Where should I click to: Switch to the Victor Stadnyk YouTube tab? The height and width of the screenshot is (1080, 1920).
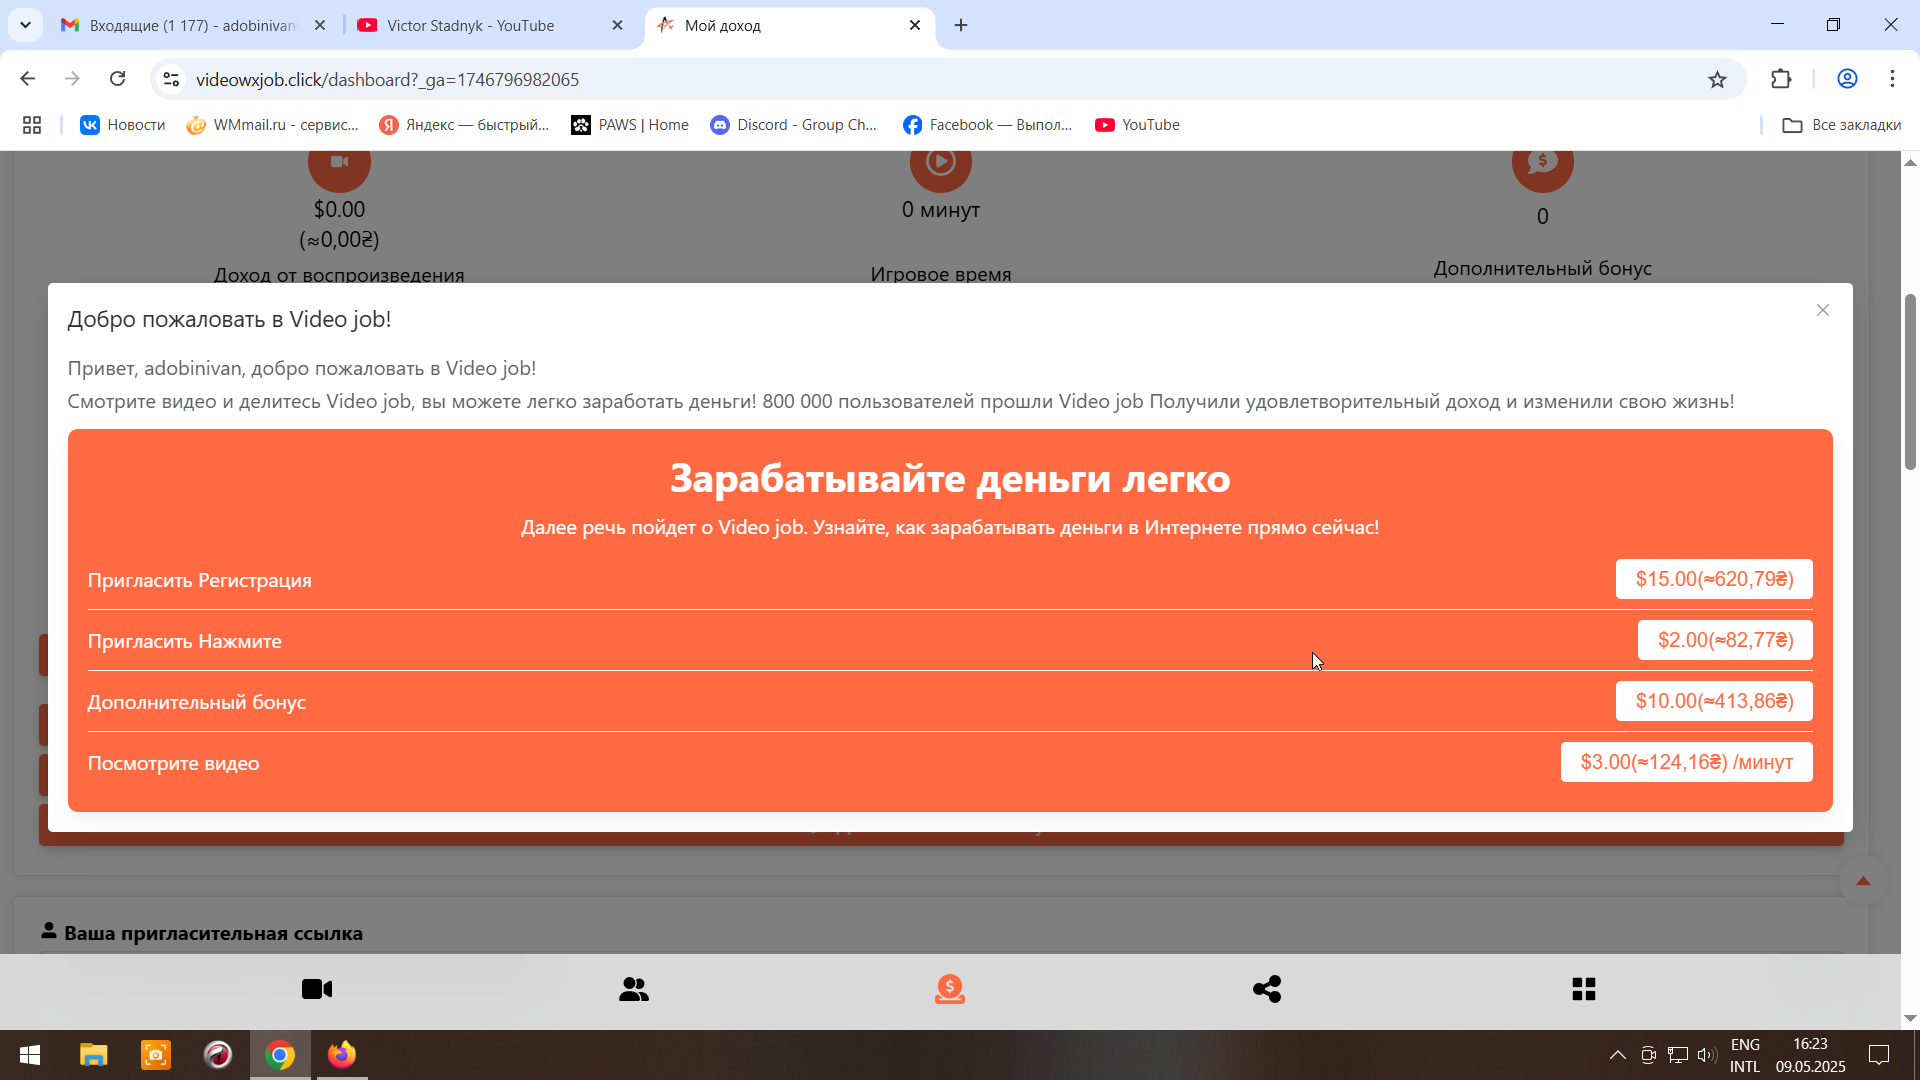[470, 25]
